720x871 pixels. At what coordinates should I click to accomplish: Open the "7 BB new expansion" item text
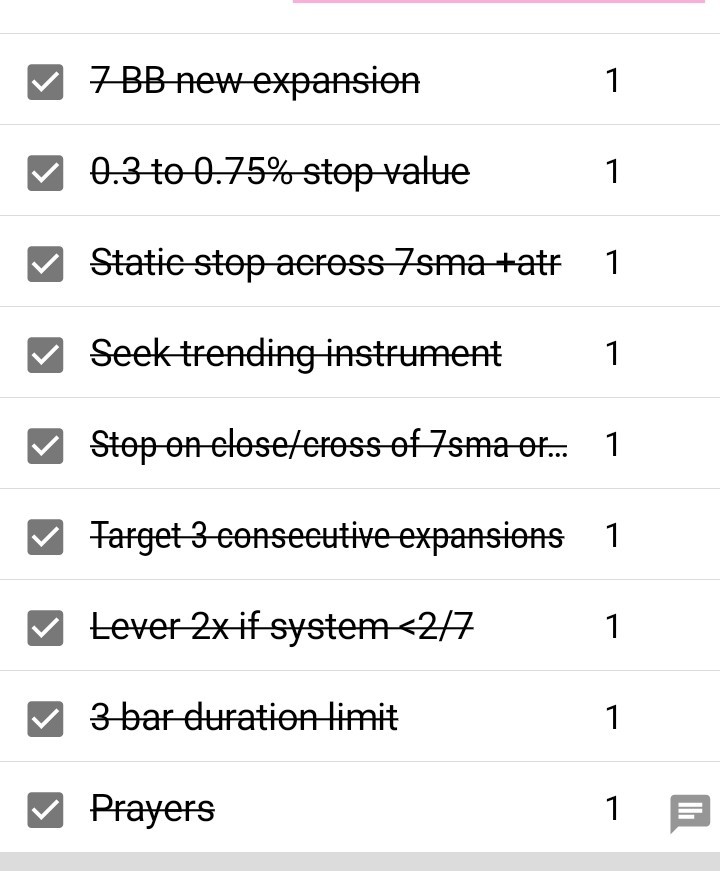[255, 81]
